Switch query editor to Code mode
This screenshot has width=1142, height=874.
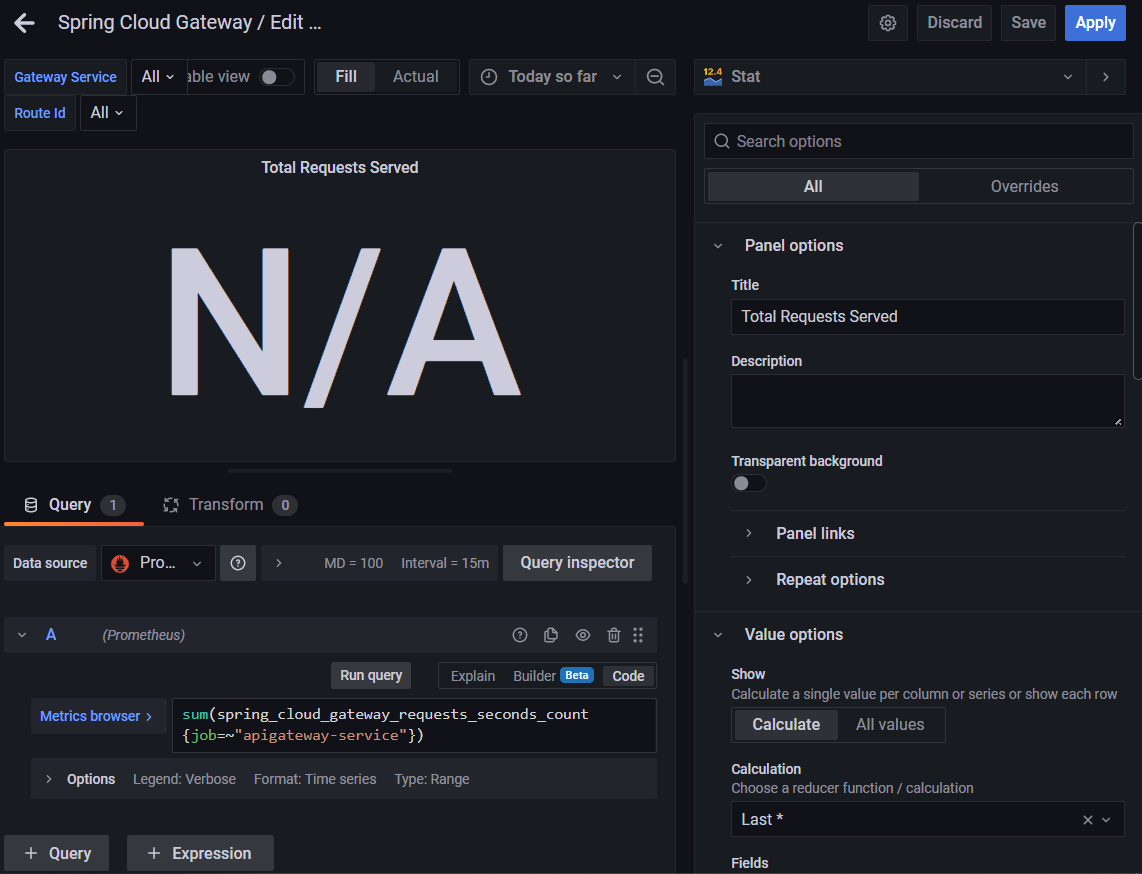(x=629, y=676)
